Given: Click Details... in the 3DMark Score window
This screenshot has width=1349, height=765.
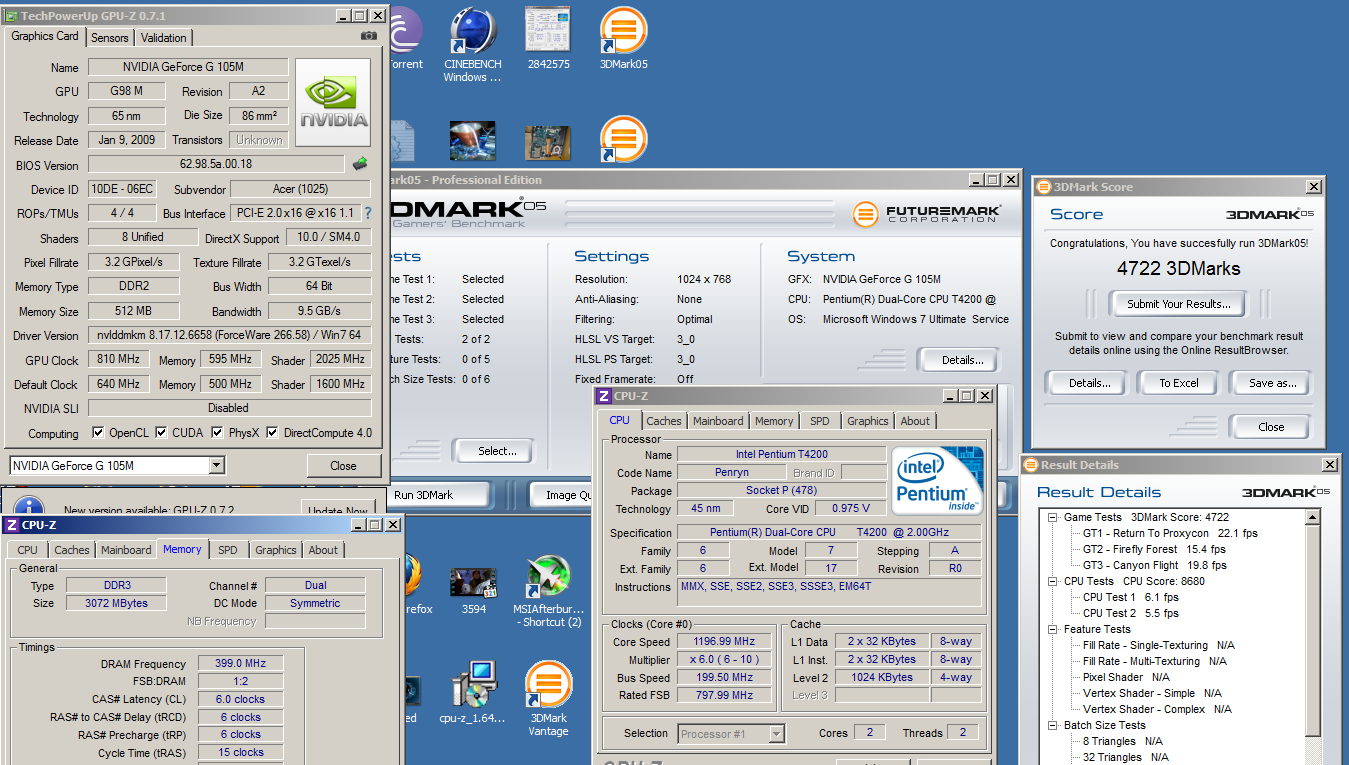Looking at the screenshot, I should 1089,383.
